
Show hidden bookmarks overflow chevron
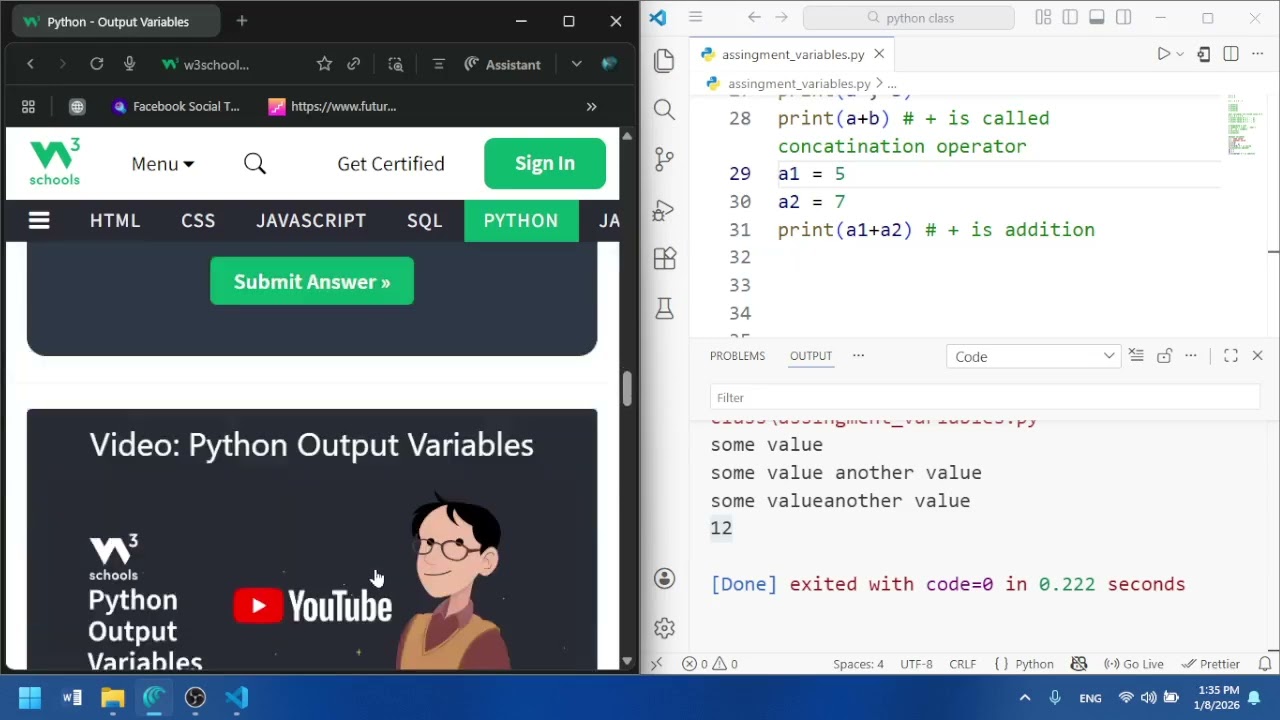point(591,106)
